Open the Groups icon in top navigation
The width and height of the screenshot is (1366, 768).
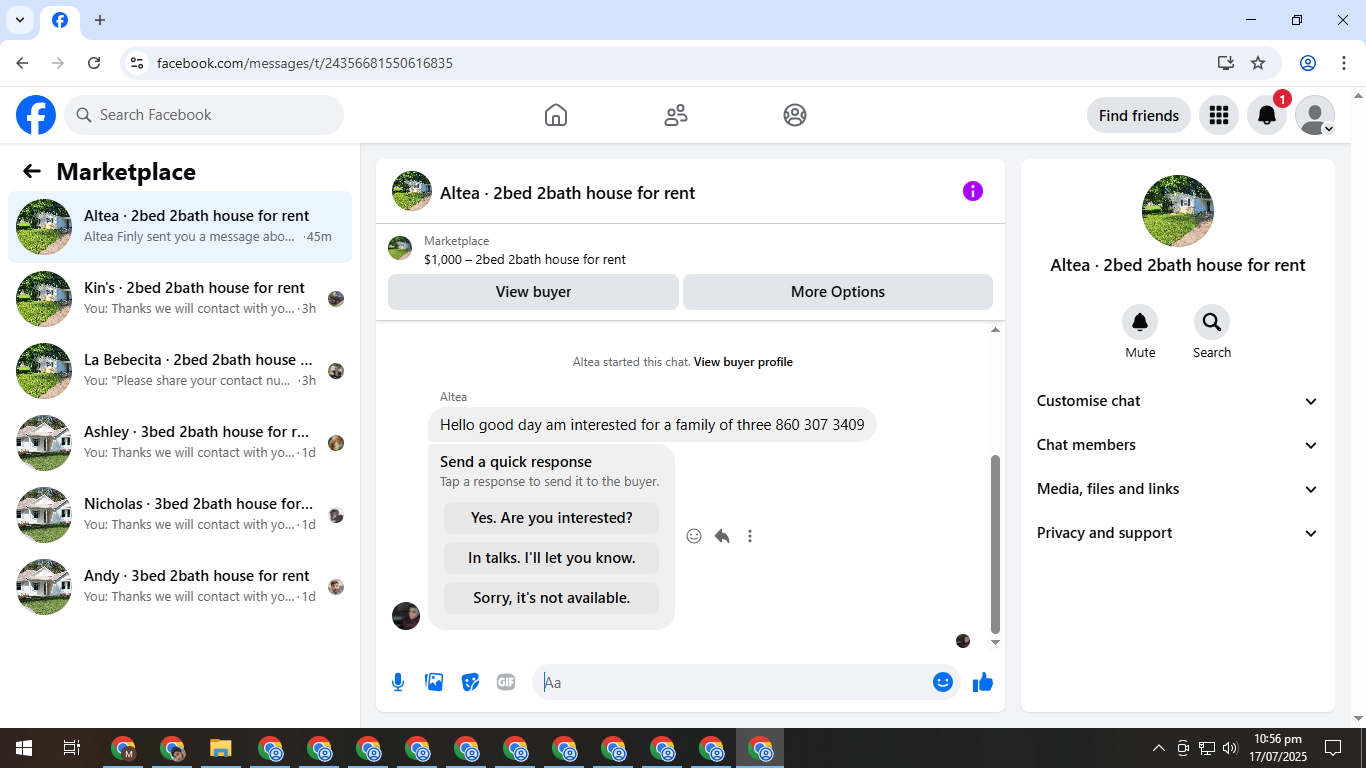[x=795, y=115]
